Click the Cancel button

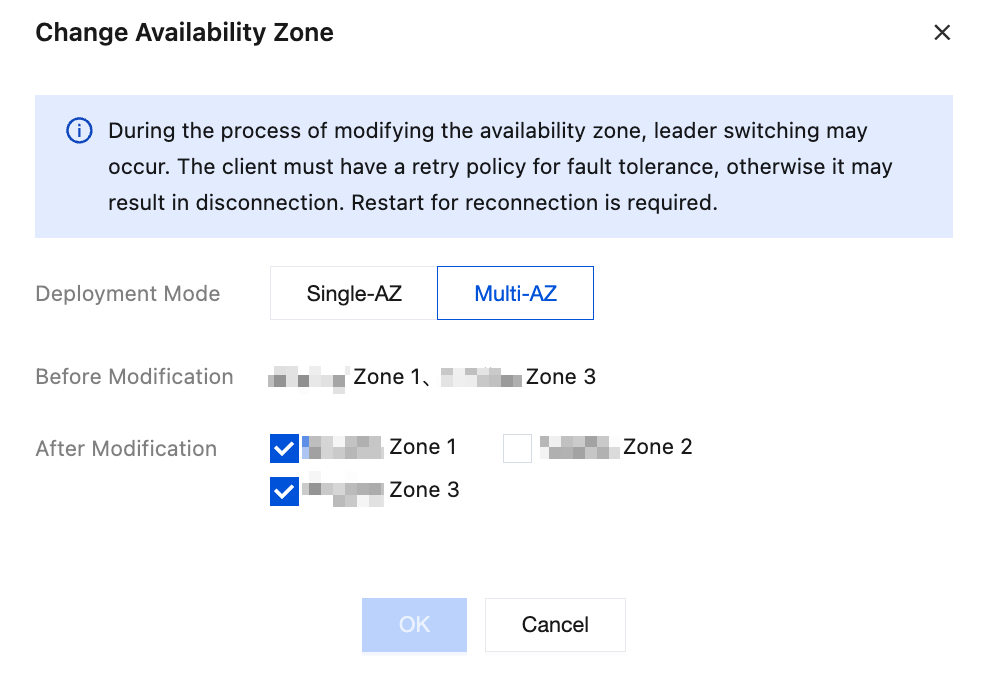[x=555, y=625]
